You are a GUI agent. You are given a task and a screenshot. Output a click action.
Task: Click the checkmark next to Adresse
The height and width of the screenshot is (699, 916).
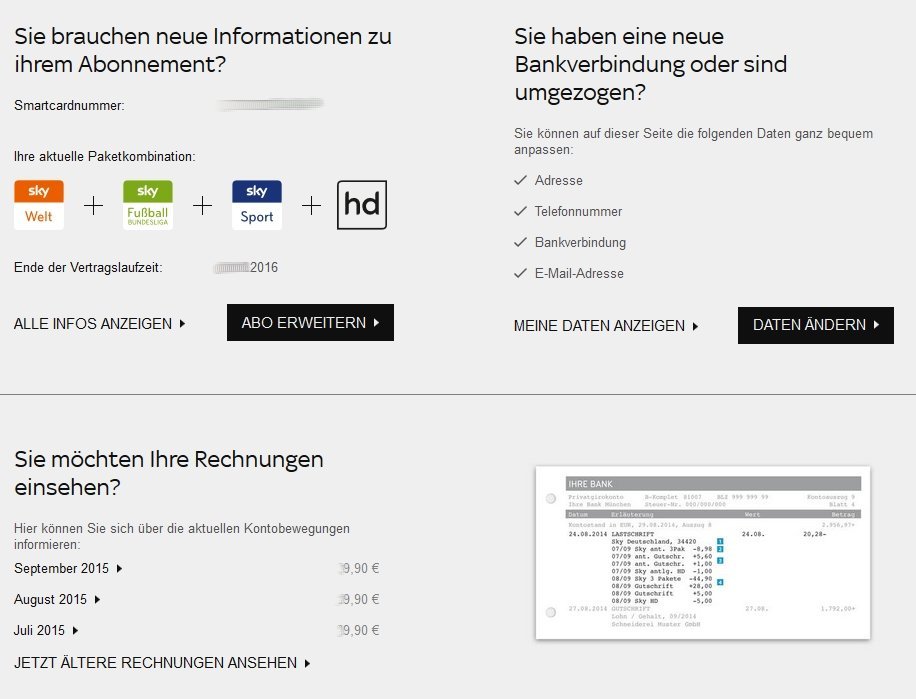[x=521, y=180]
